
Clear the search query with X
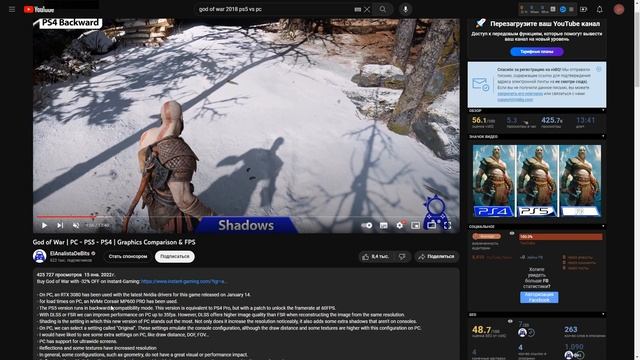click(367, 9)
